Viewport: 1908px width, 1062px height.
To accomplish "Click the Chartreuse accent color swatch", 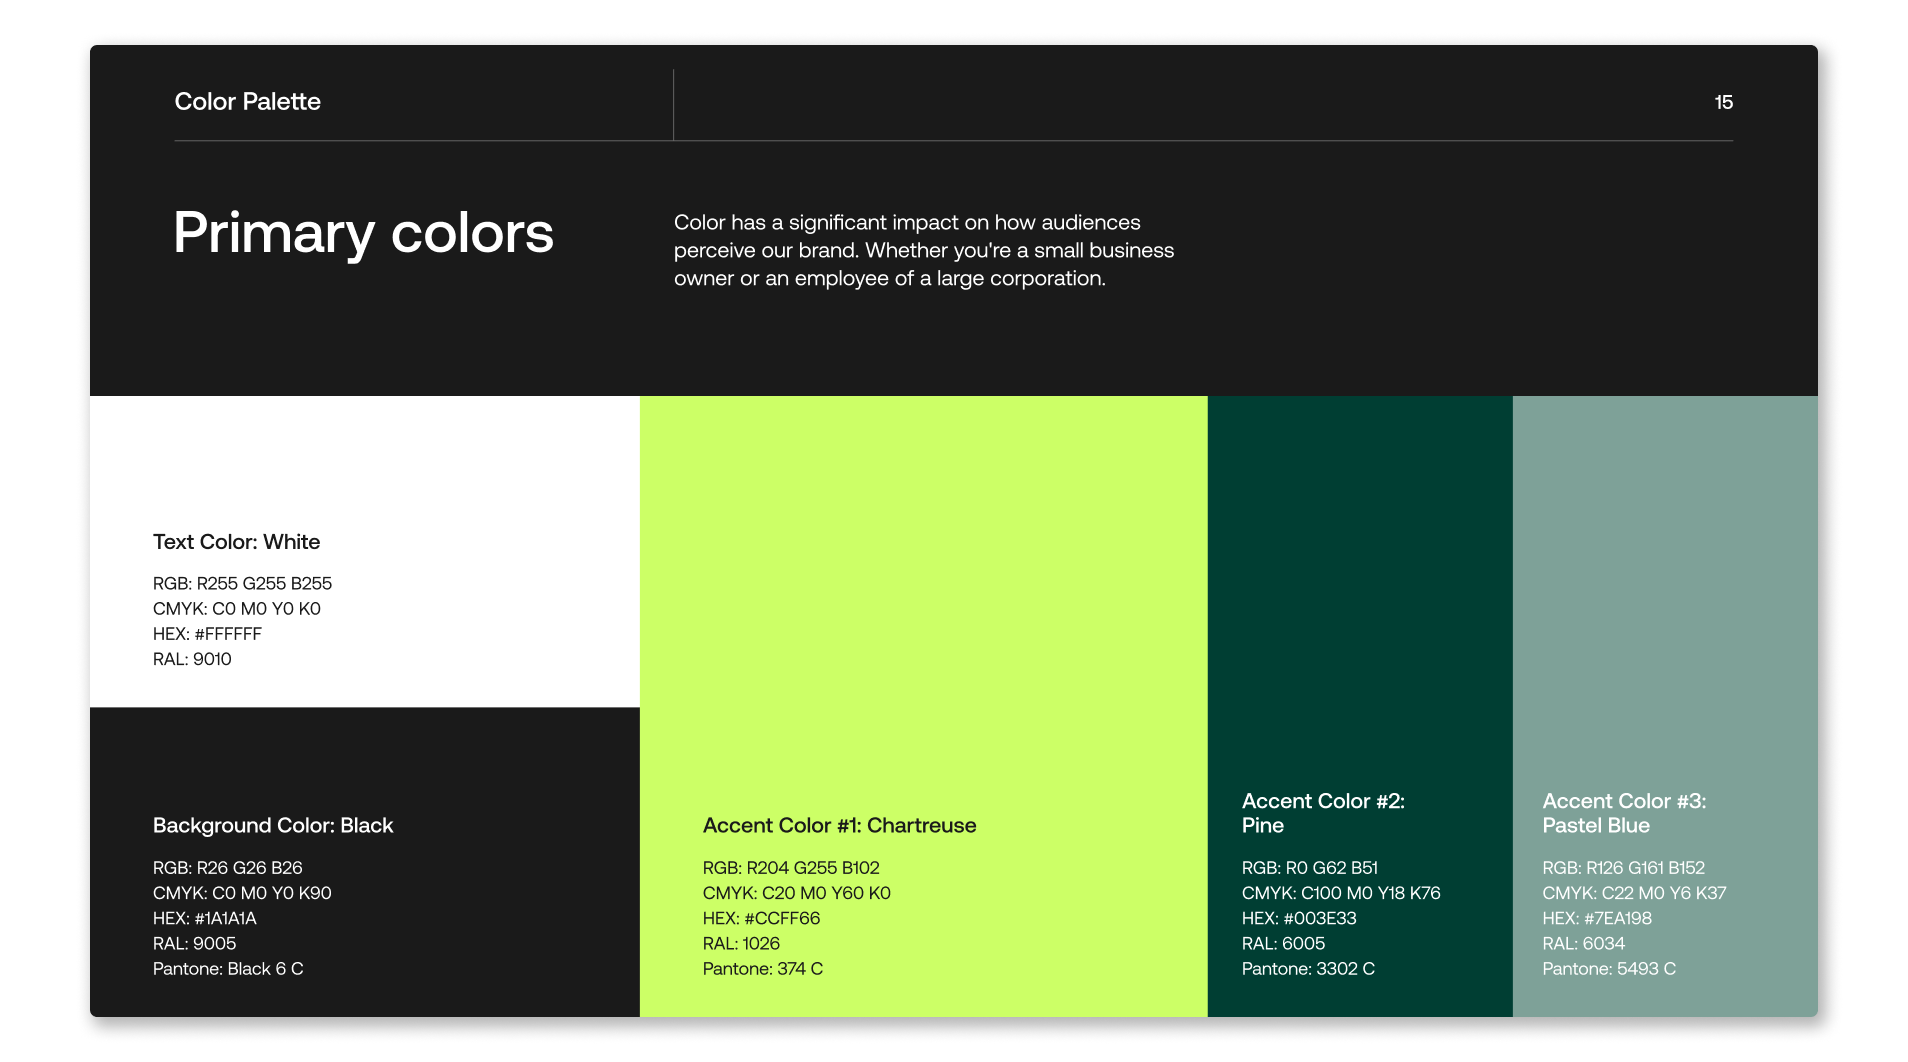I will point(923,600).
